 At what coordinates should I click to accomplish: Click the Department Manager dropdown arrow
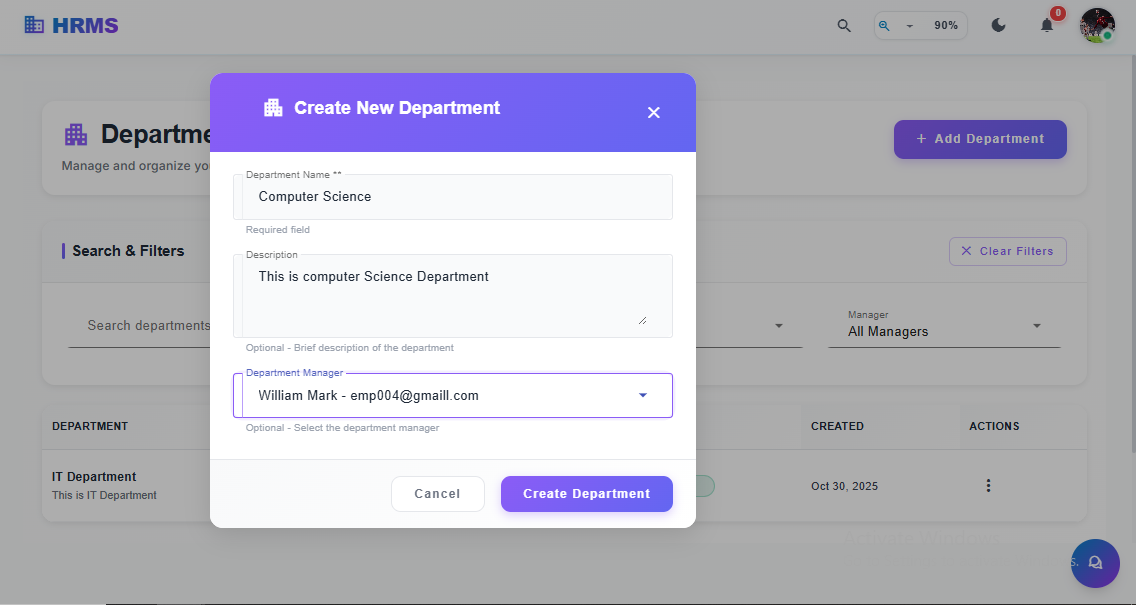[x=643, y=396]
